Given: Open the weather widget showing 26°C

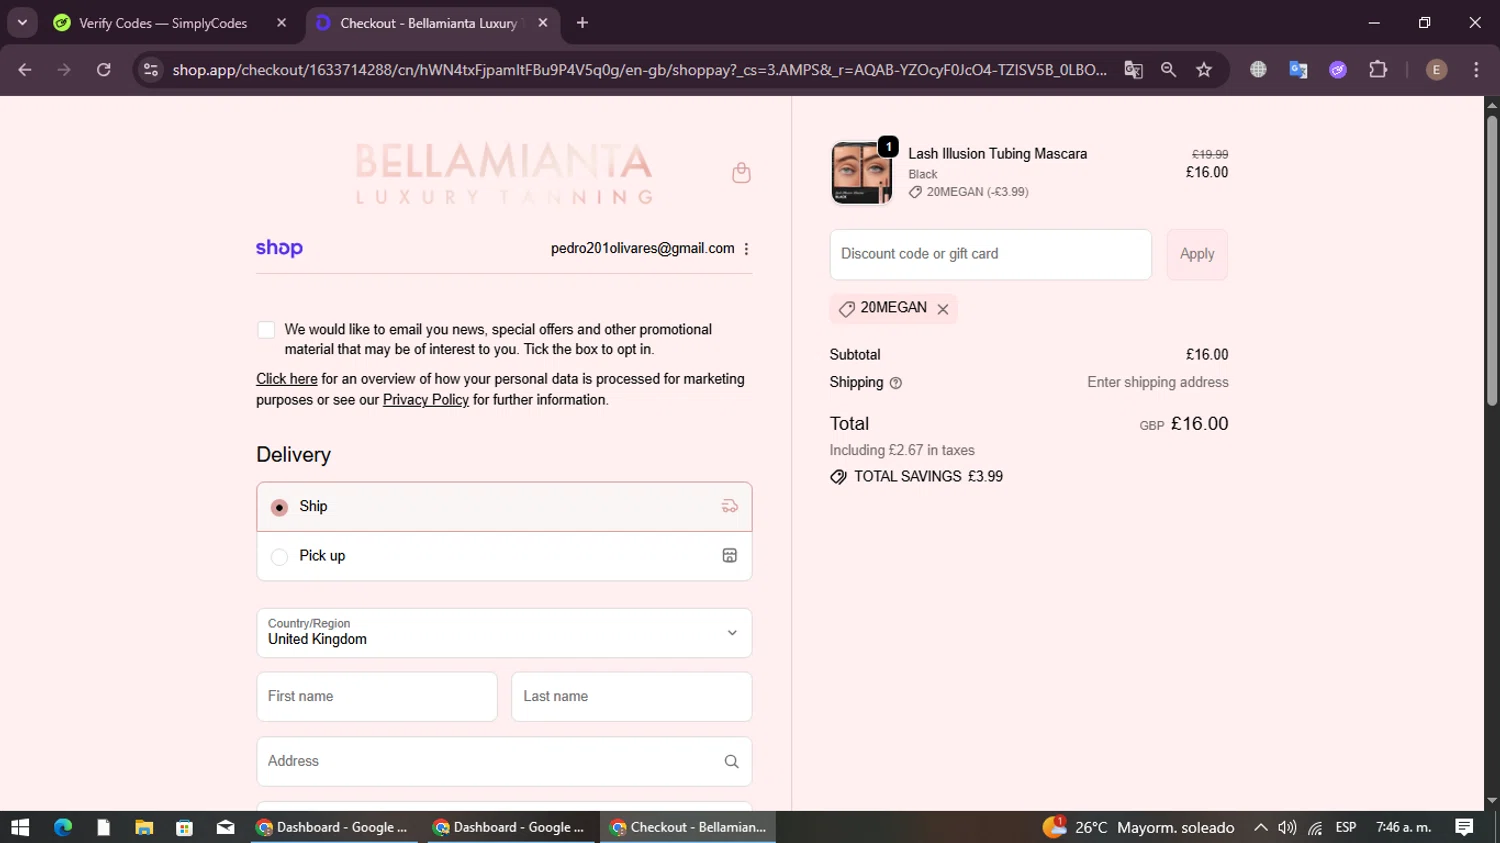Looking at the screenshot, I should pos(1138,827).
